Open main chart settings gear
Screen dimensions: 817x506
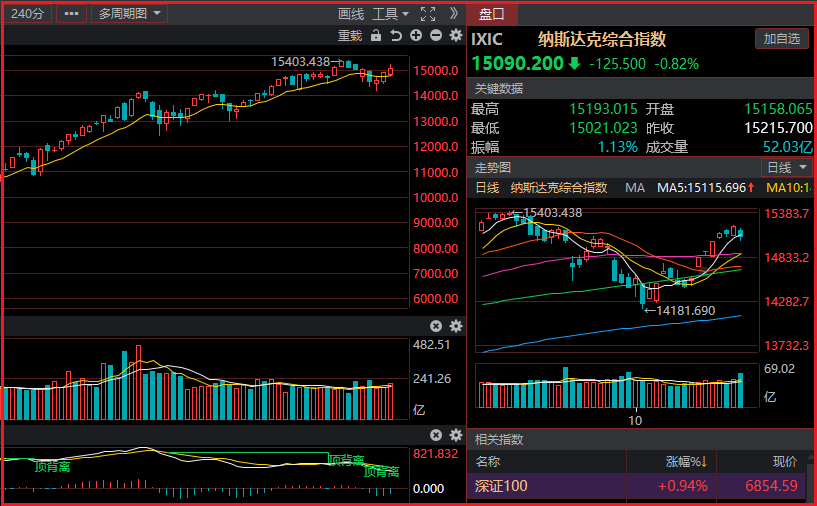click(x=456, y=35)
